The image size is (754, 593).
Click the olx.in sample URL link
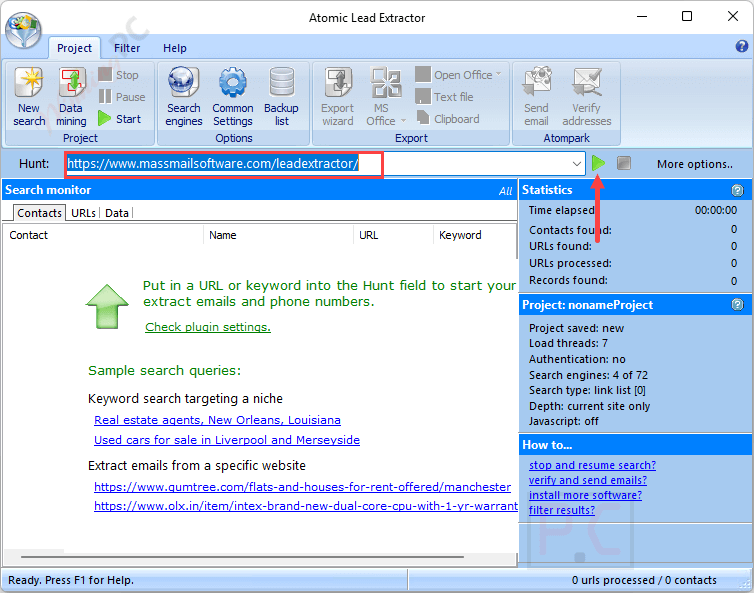[x=306, y=506]
